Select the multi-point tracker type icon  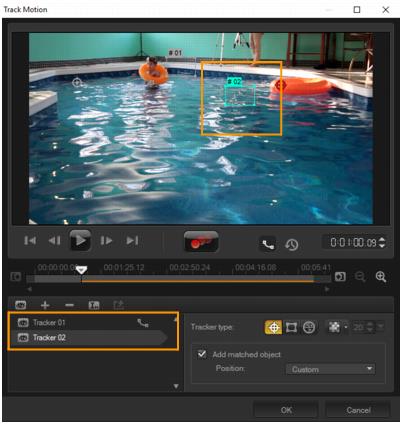coord(309,327)
